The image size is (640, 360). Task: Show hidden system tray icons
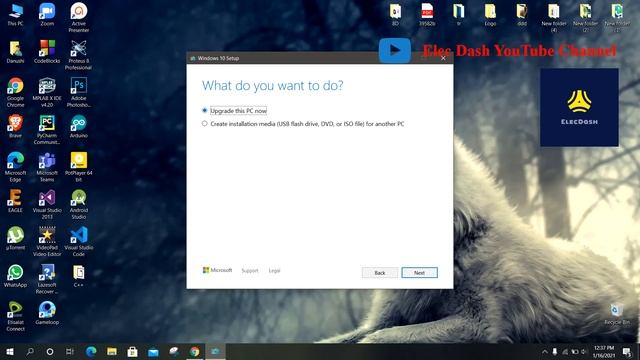point(544,351)
